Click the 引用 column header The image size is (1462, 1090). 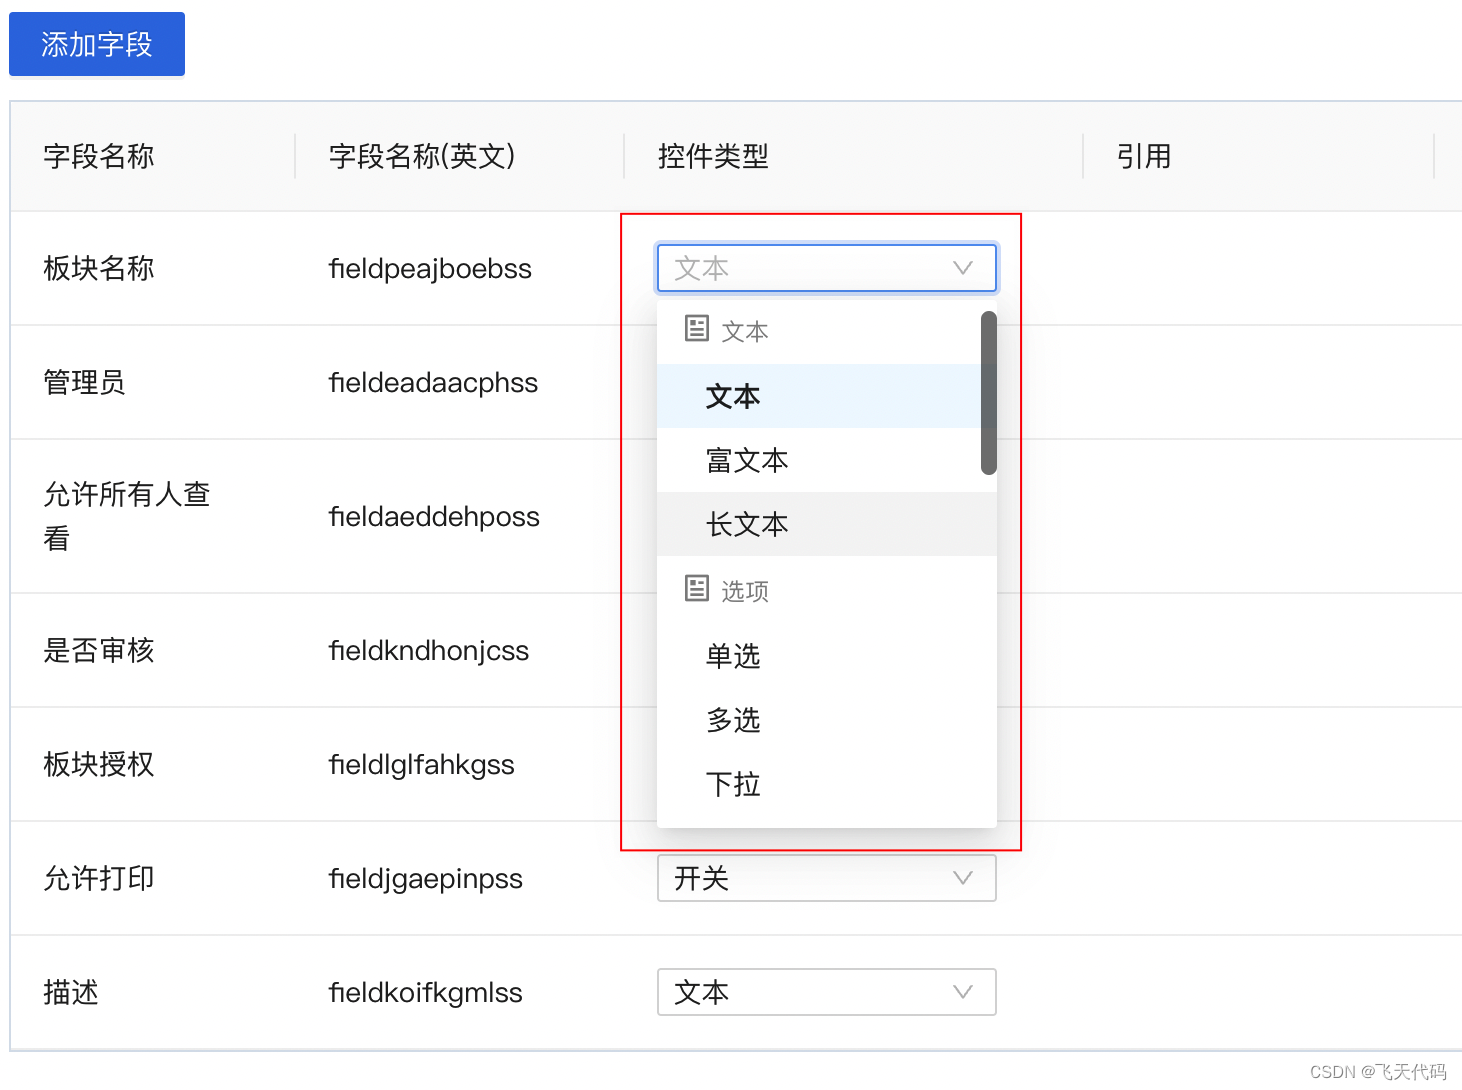[x=1143, y=156]
